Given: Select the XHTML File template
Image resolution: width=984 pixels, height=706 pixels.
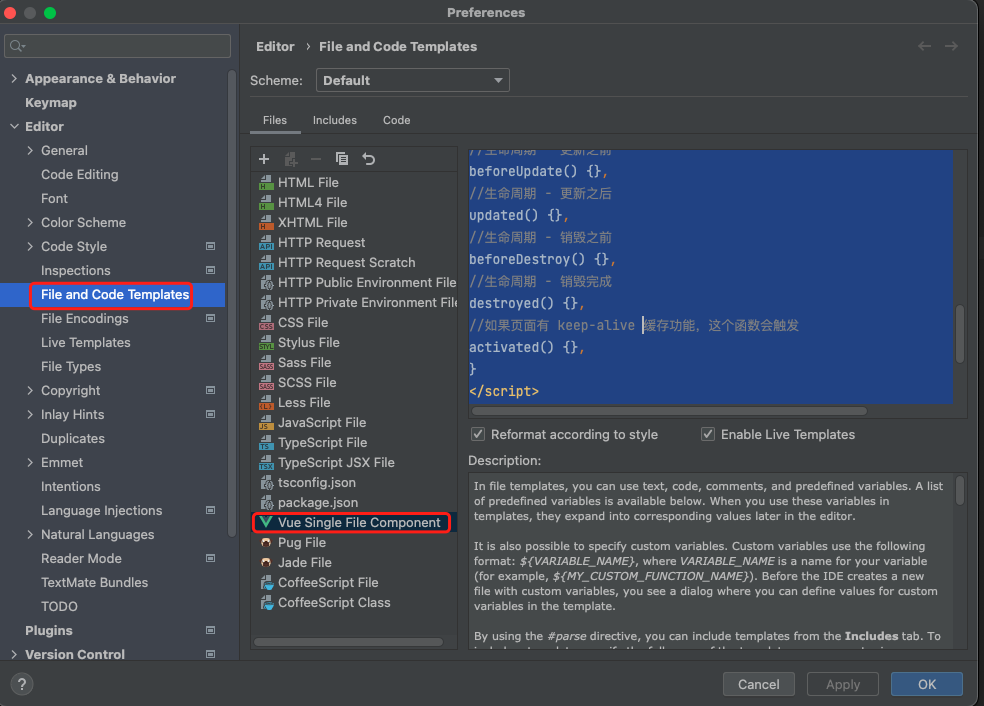Looking at the screenshot, I should point(353,223).
